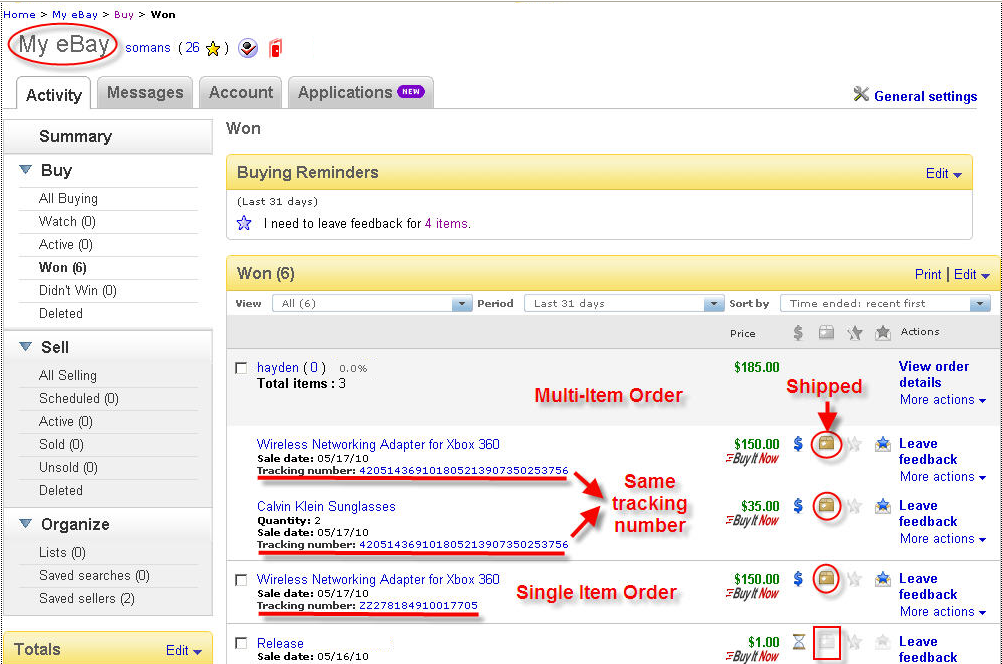The width and height of the screenshot is (1002, 664).
Task: Click shipped box icon for first Wireless Networking Adapter
Action: point(826,442)
